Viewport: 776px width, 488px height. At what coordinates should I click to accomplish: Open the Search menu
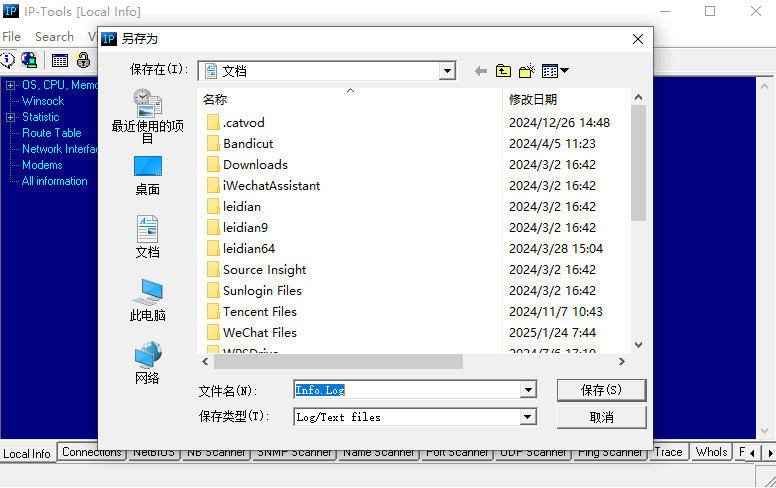click(54, 37)
